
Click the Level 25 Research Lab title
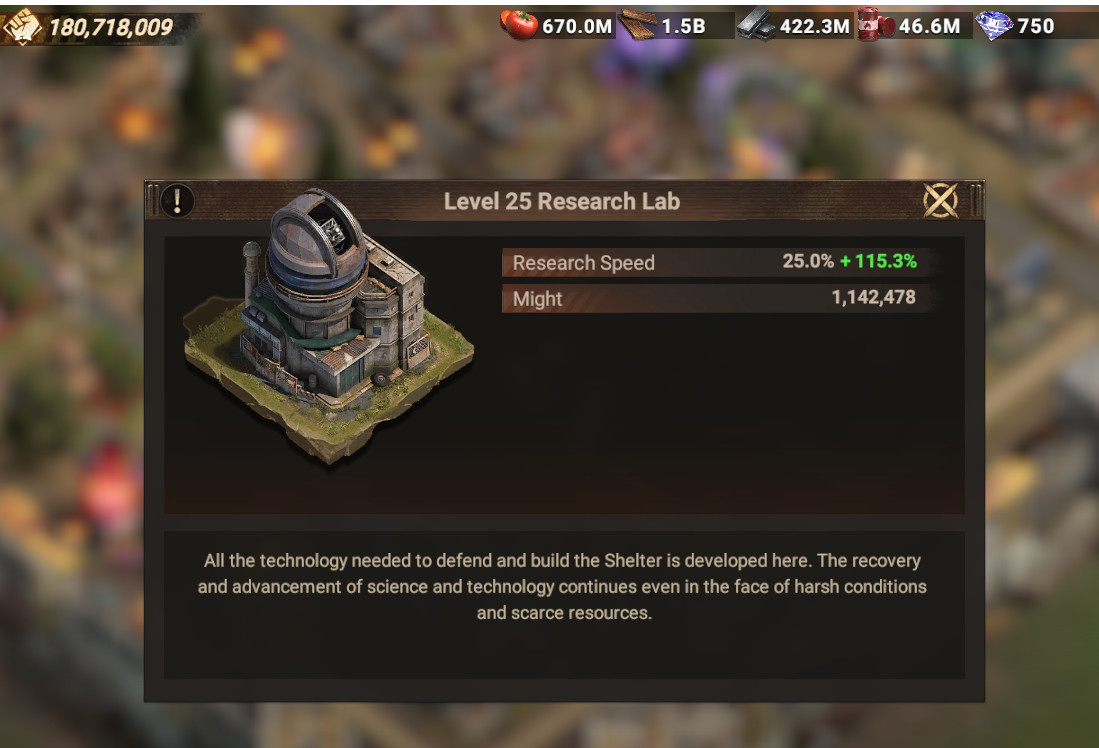coord(562,201)
